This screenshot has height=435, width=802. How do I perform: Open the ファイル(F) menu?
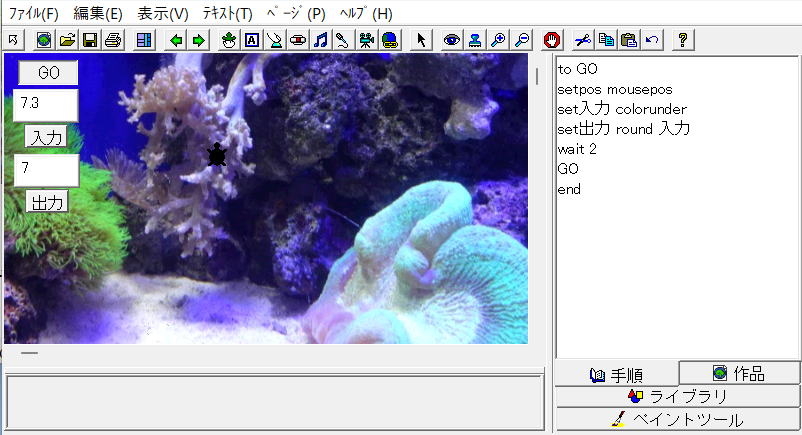pos(34,13)
